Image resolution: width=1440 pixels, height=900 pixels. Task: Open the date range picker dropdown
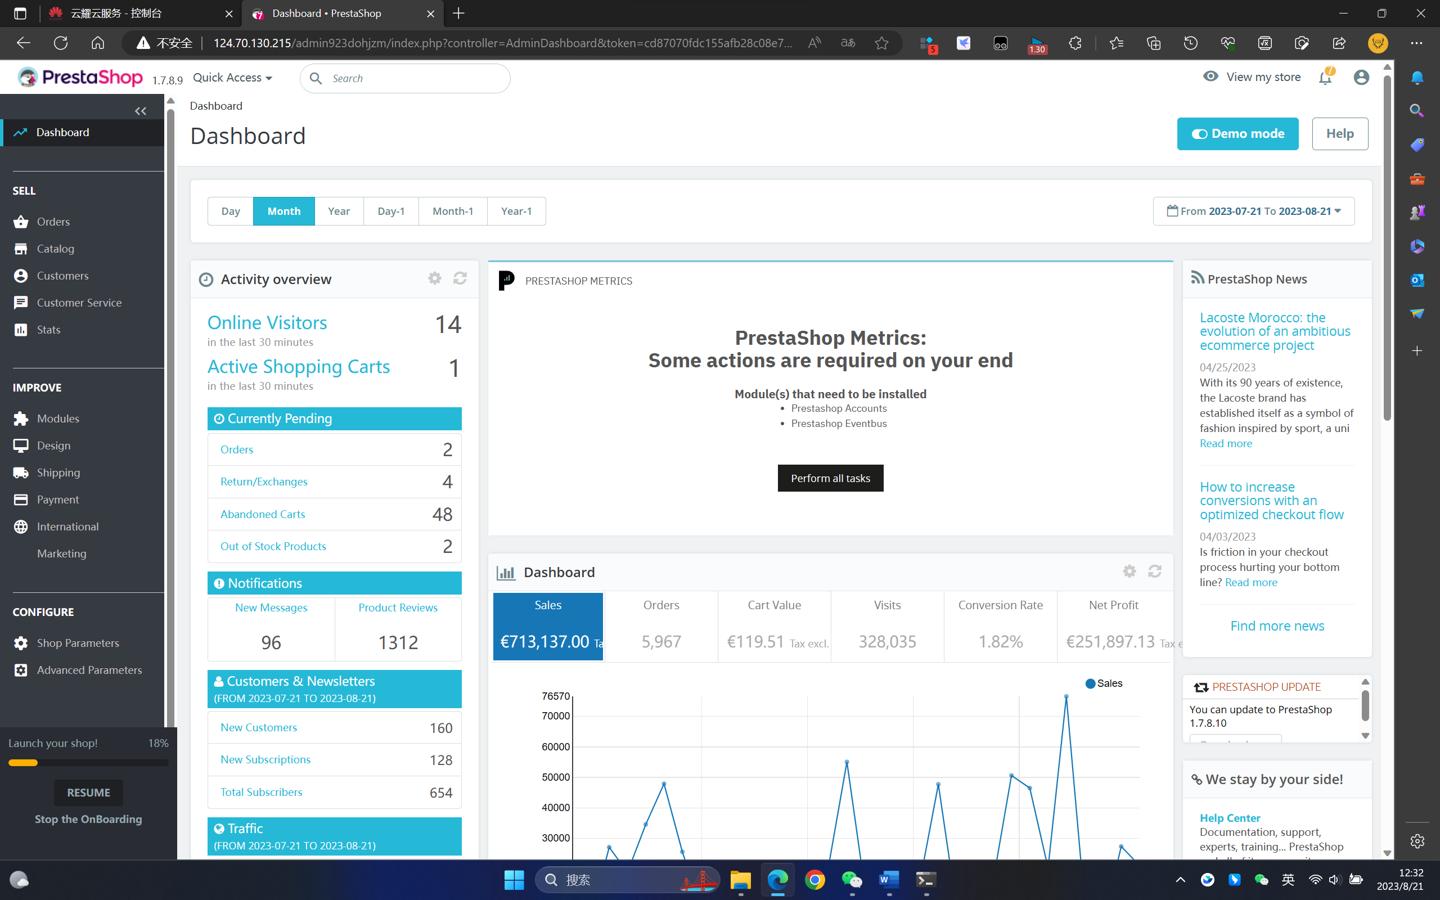[x=1253, y=211]
